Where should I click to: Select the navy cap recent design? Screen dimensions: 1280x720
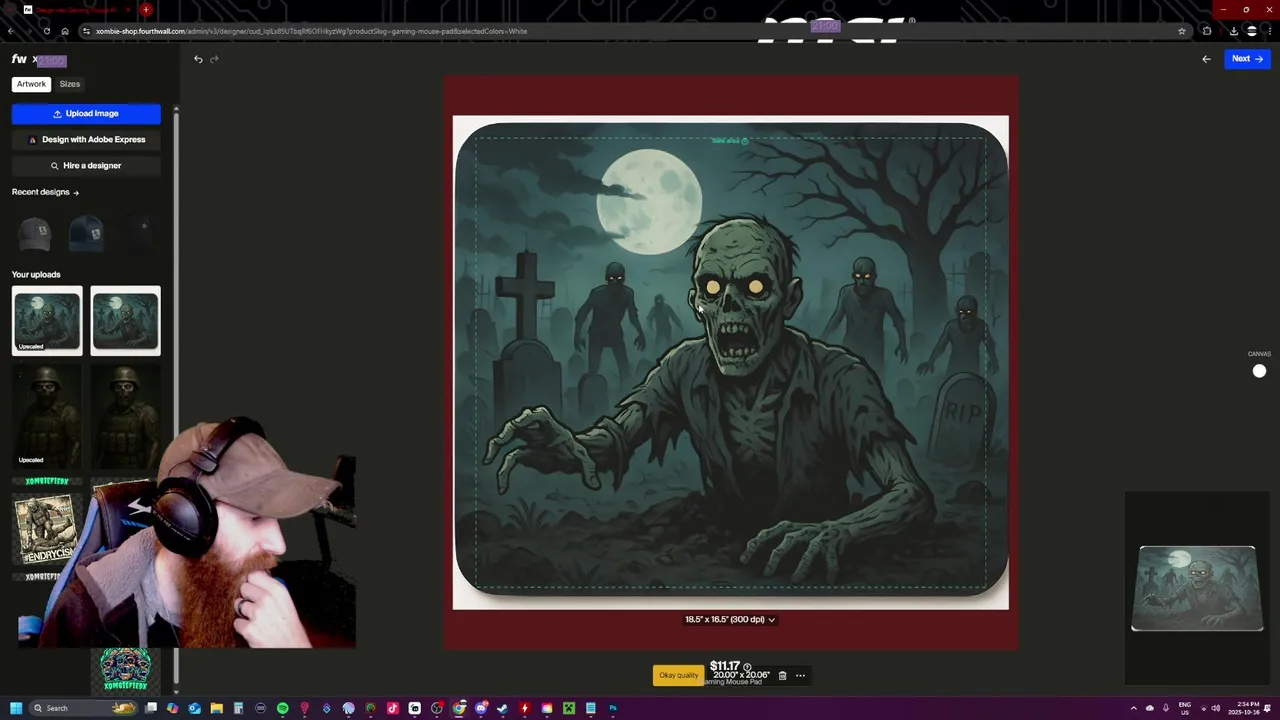click(86, 233)
